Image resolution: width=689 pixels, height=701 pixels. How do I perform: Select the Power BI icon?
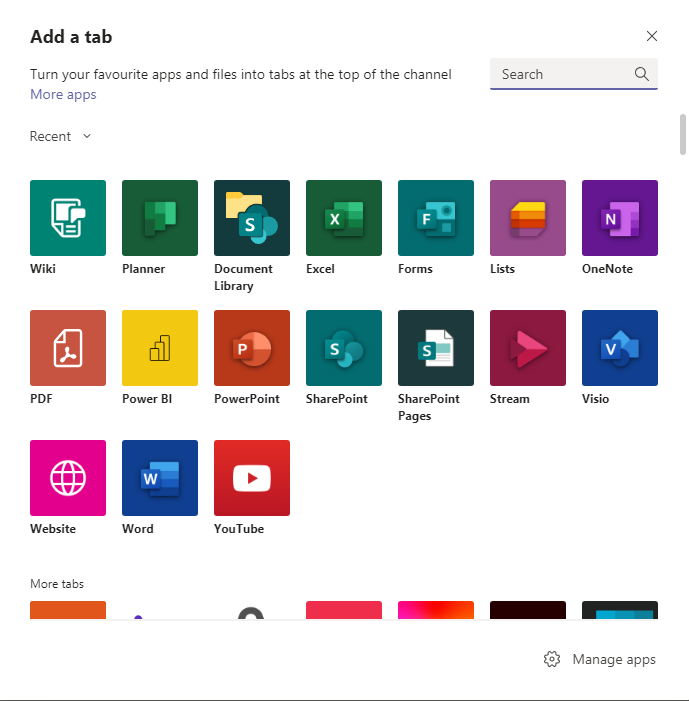[160, 348]
